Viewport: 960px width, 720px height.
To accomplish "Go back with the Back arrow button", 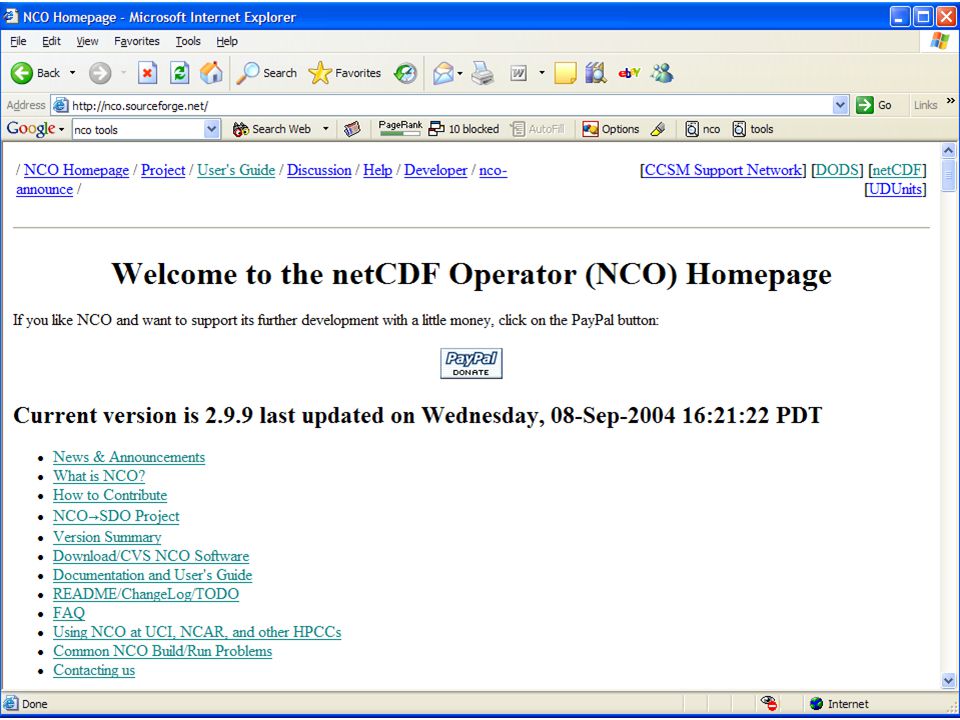I will 35,73.
